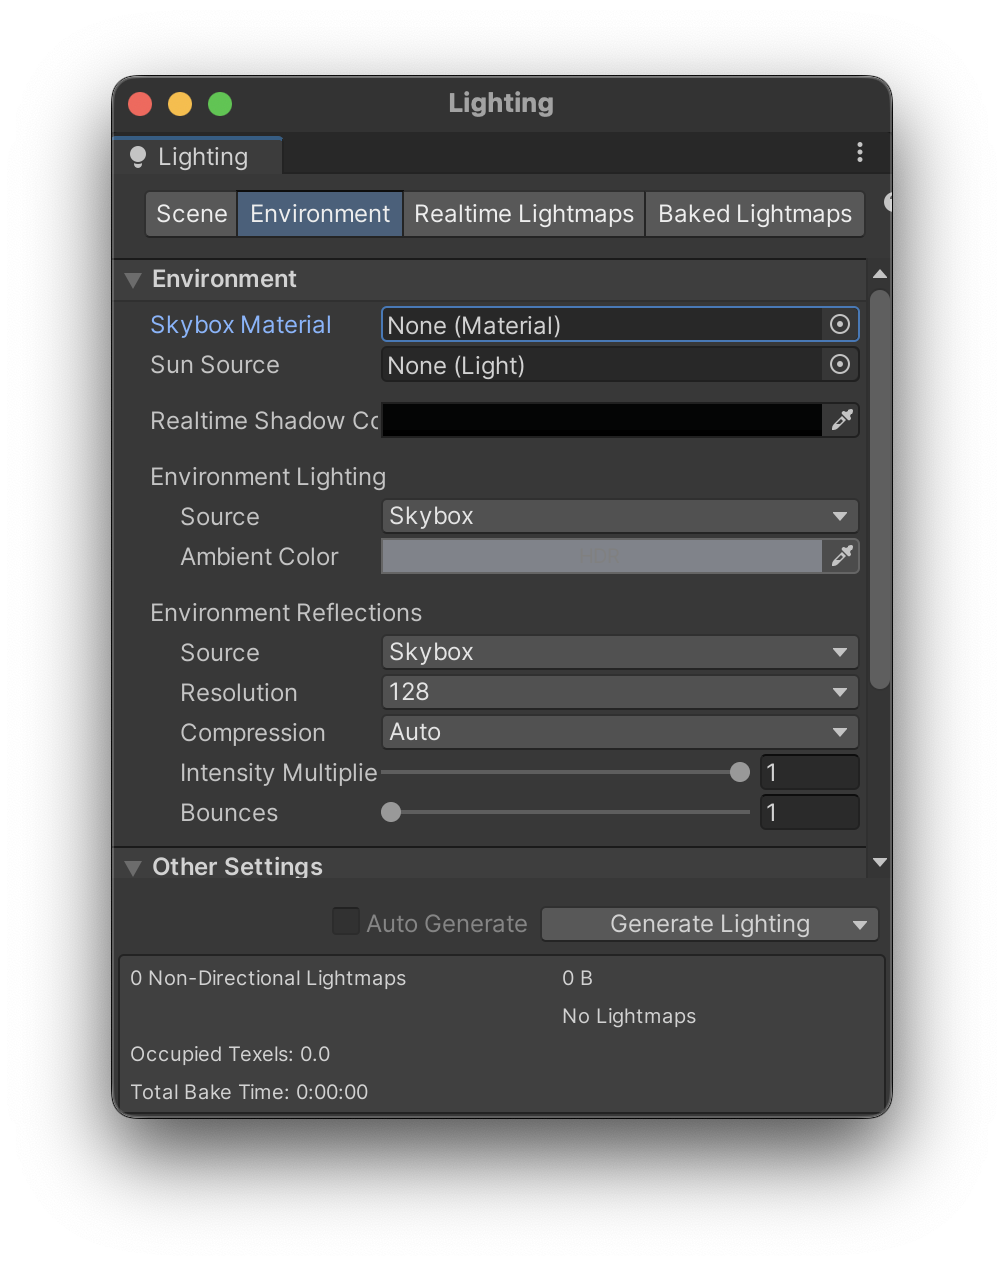1004x1266 pixels.
Task: Collapse the Other Settings section
Action: pyautogui.click(x=132, y=867)
